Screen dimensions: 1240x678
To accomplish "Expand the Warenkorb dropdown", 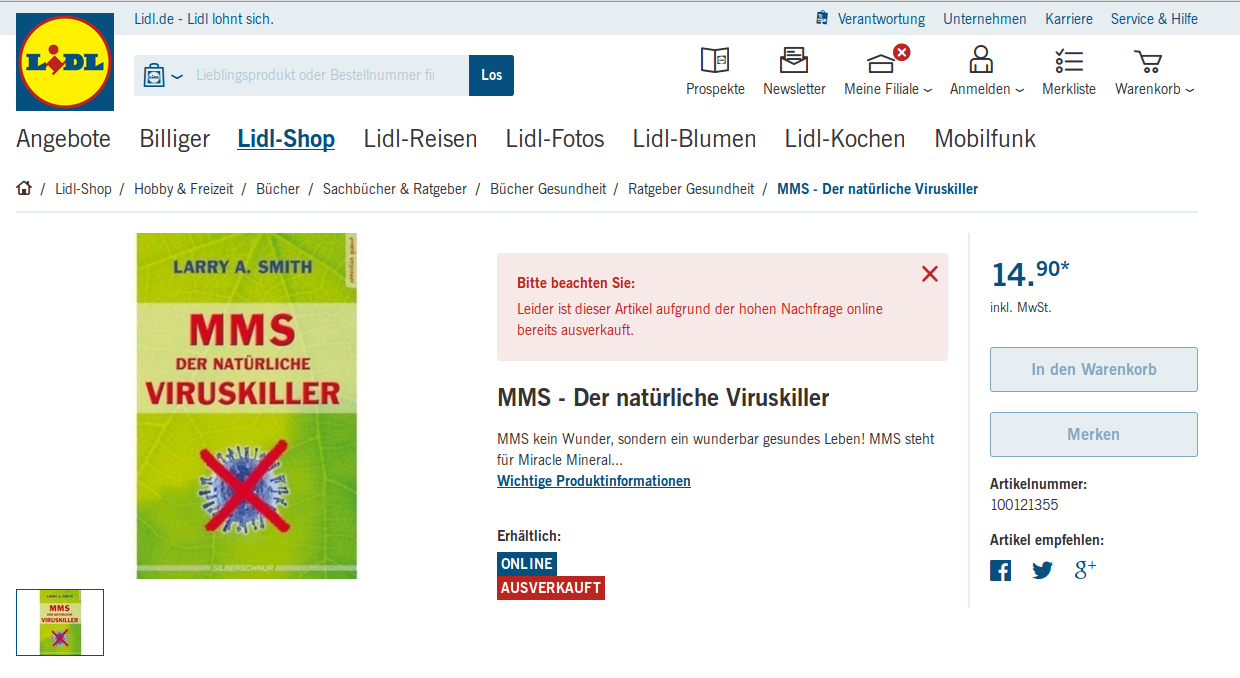I will point(1155,89).
